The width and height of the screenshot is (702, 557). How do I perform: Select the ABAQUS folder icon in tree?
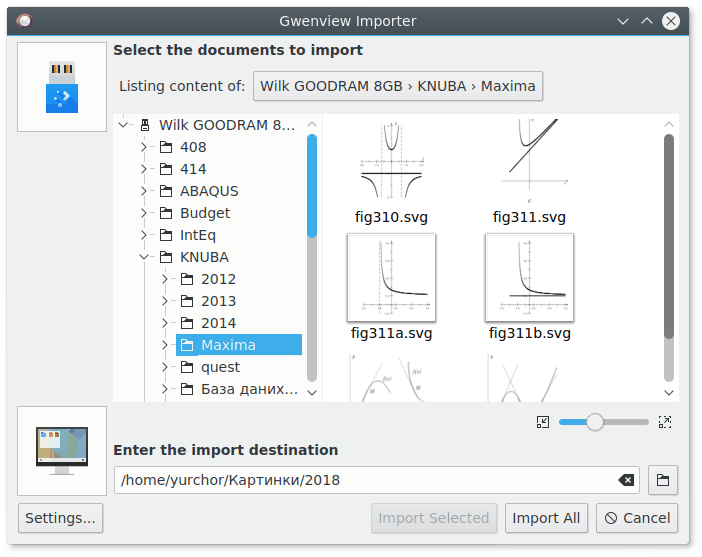(166, 191)
